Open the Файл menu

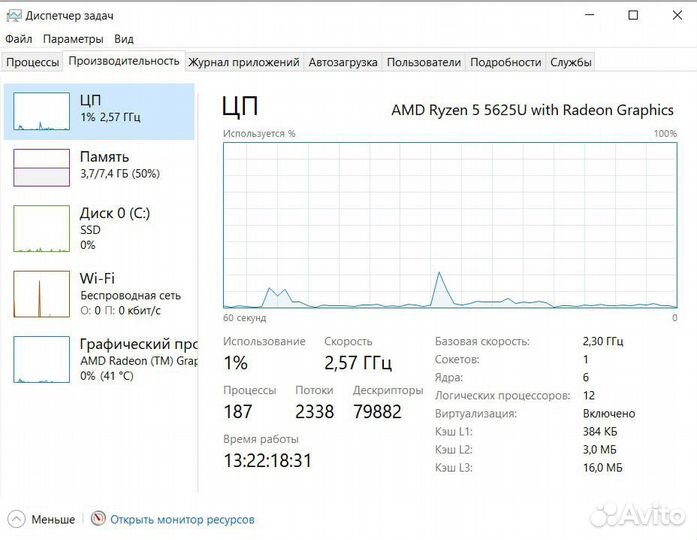(x=18, y=39)
